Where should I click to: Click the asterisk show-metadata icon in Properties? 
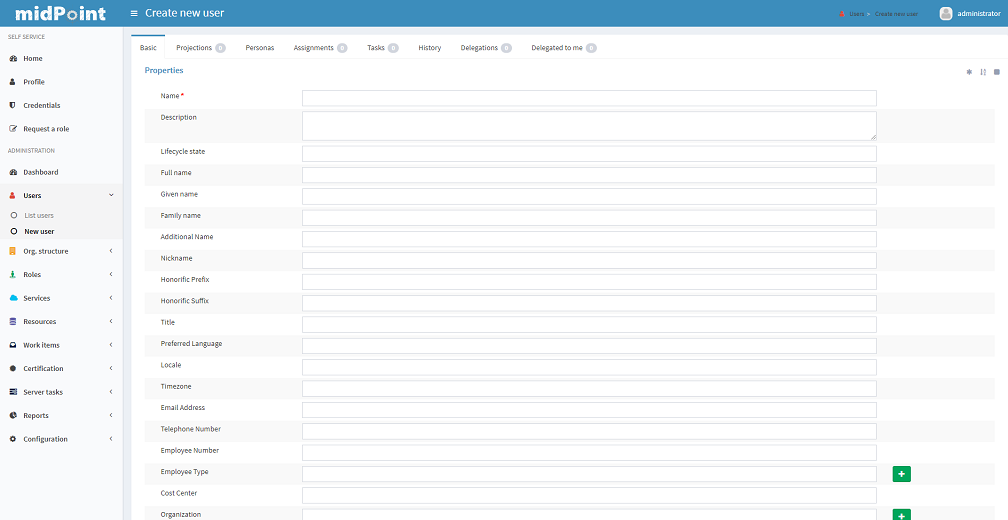[x=969, y=72]
